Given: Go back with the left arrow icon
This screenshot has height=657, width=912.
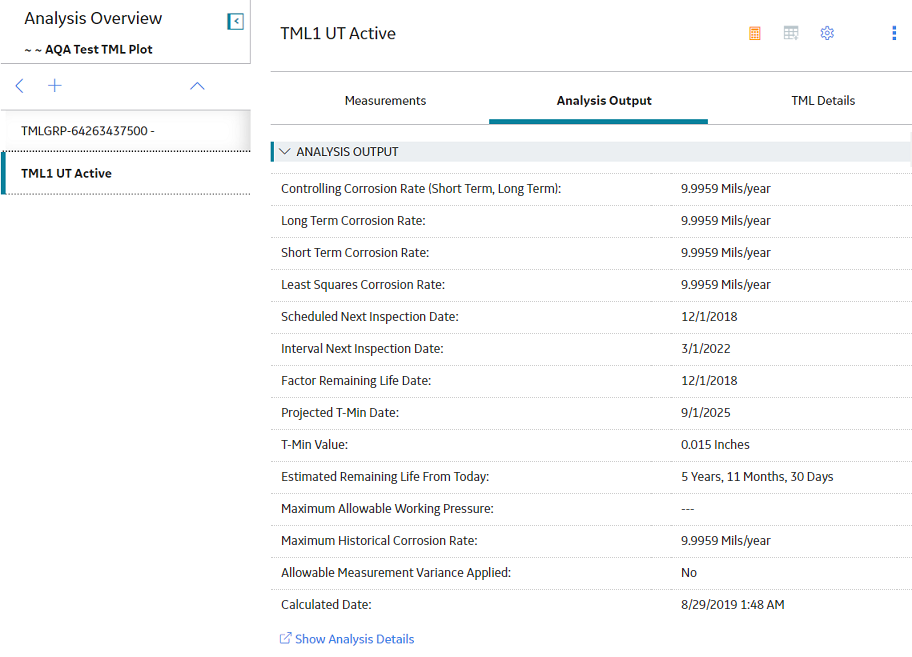Looking at the screenshot, I should (19, 86).
